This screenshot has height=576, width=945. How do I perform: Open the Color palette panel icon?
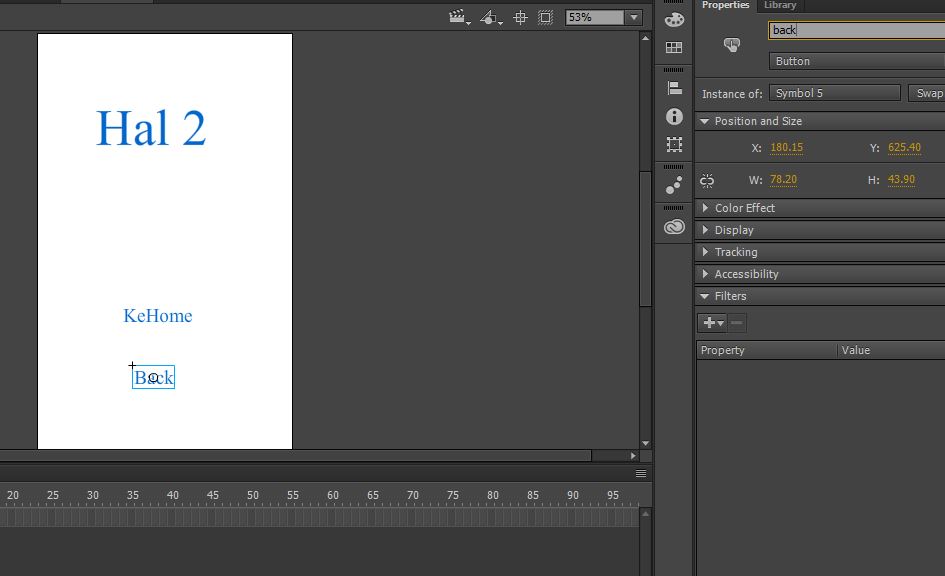tap(674, 20)
